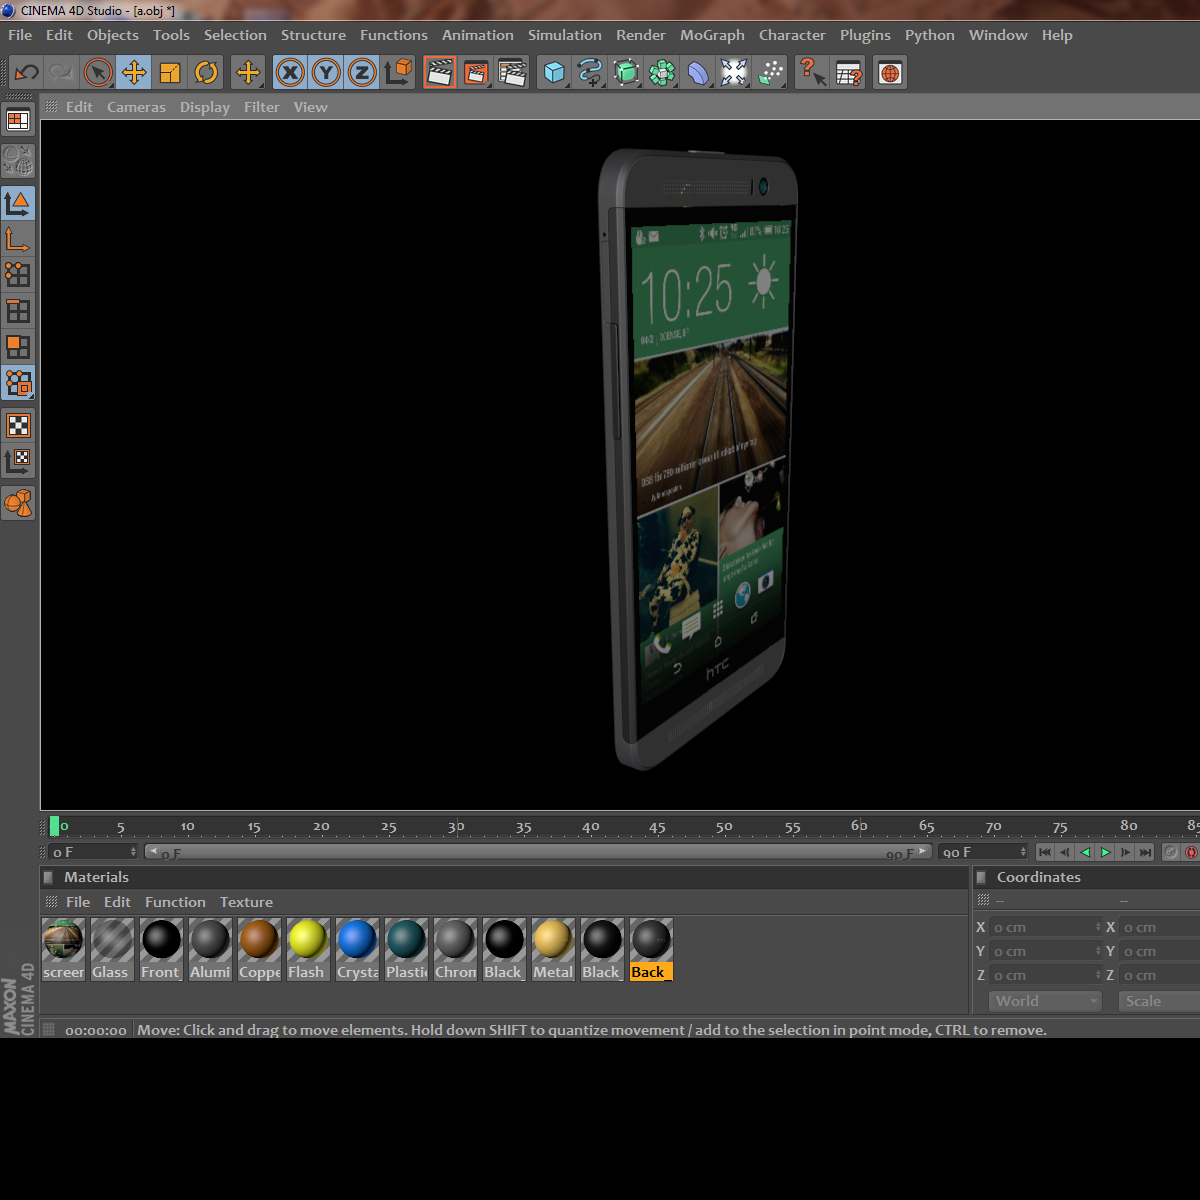
Task: Open Render Settings from the toolbar
Action: pyautogui.click(x=513, y=72)
